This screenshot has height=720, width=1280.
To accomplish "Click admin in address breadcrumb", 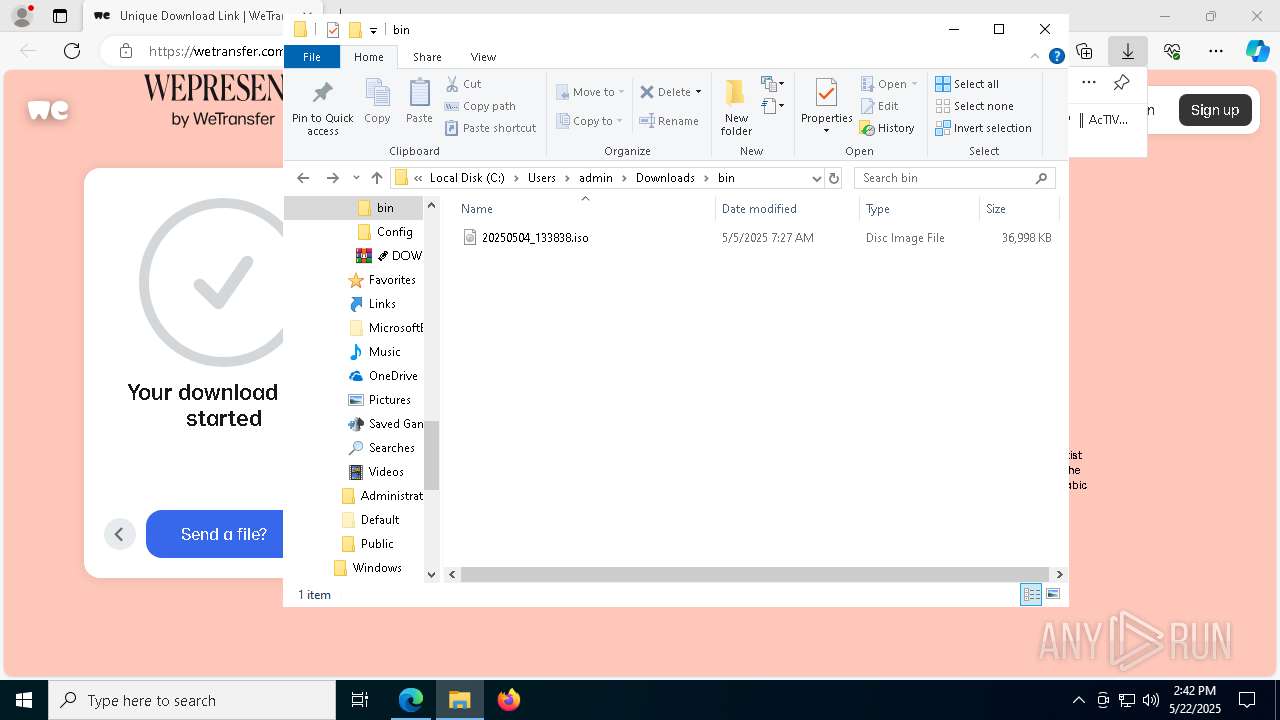I will tap(595, 178).
